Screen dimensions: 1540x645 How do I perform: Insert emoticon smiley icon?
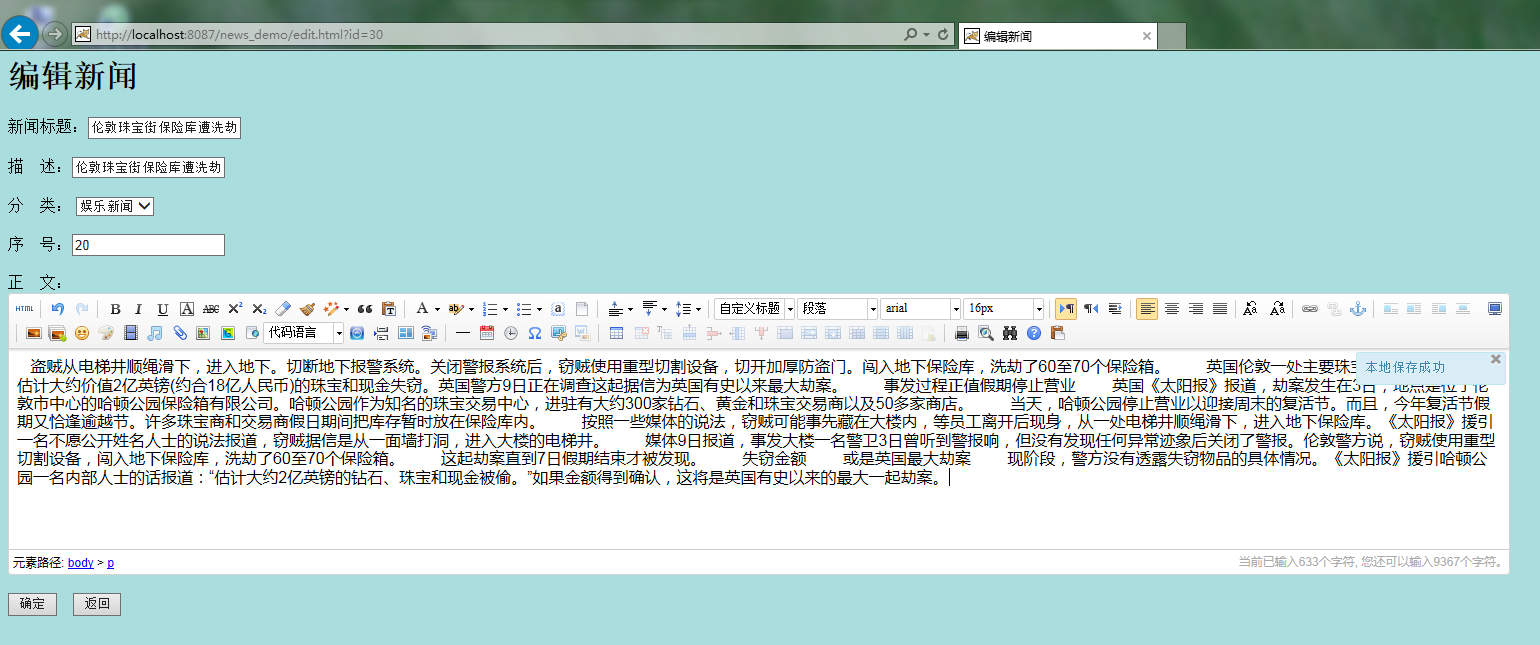click(x=82, y=332)
